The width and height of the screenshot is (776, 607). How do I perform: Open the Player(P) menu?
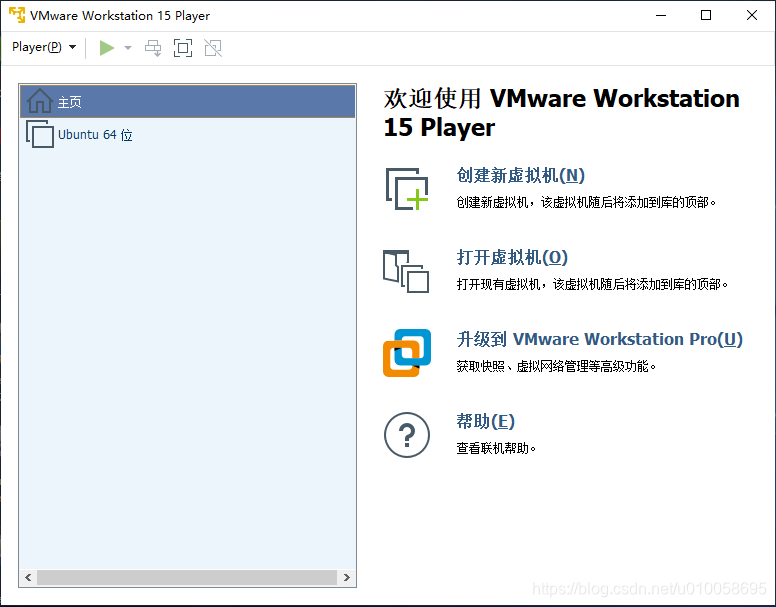pos(44,47)
